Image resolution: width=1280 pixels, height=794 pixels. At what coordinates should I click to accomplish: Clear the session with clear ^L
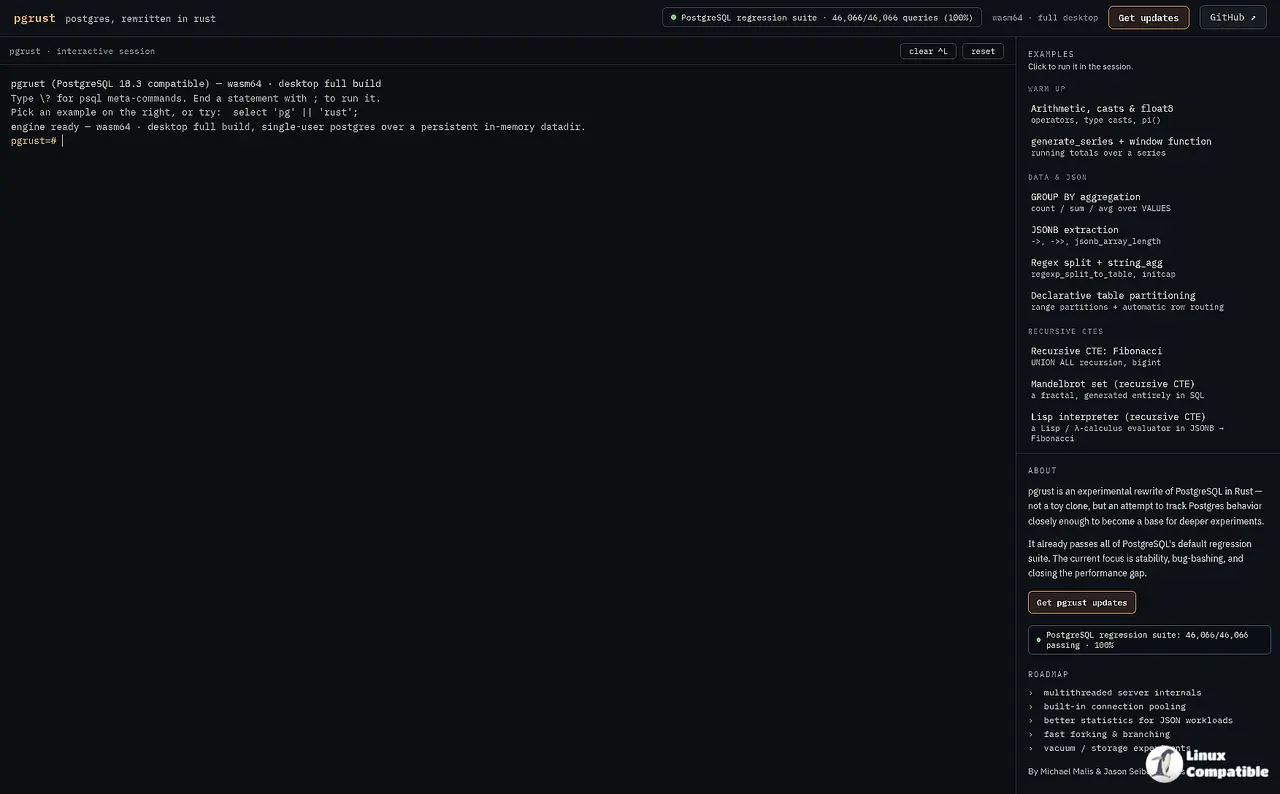(928, 51)
